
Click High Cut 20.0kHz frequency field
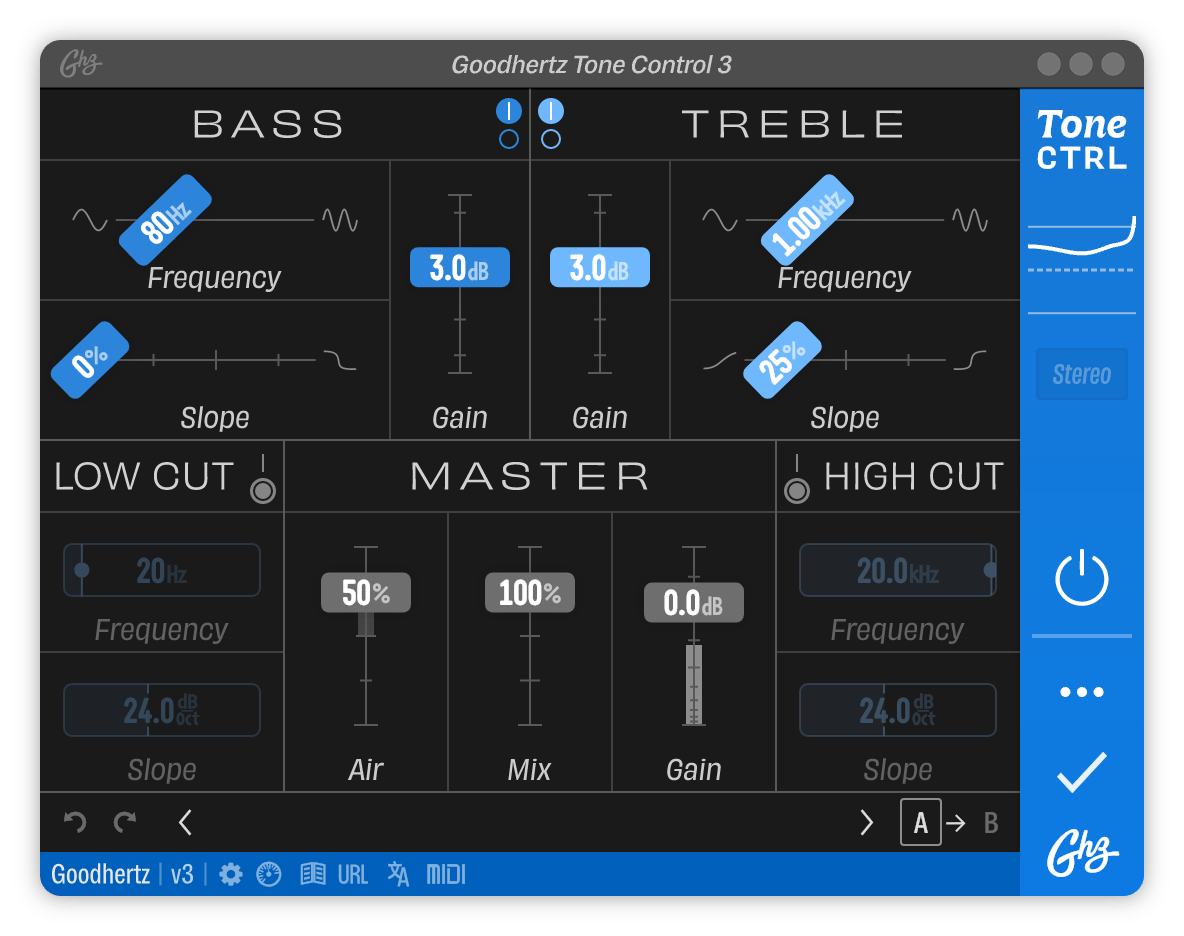pyautogui.click(x=898, y=570)
